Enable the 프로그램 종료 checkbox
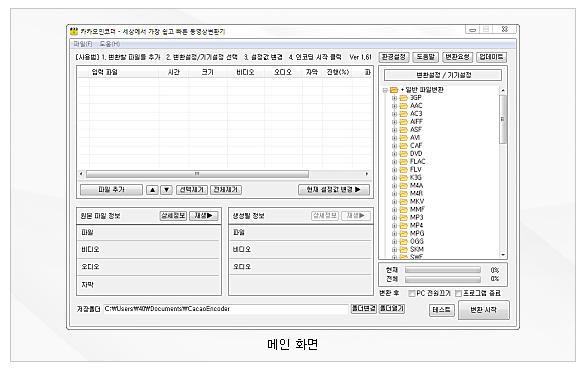Image resolution: width=583 pixels, height=369 pixels. [x=458, y=293]
